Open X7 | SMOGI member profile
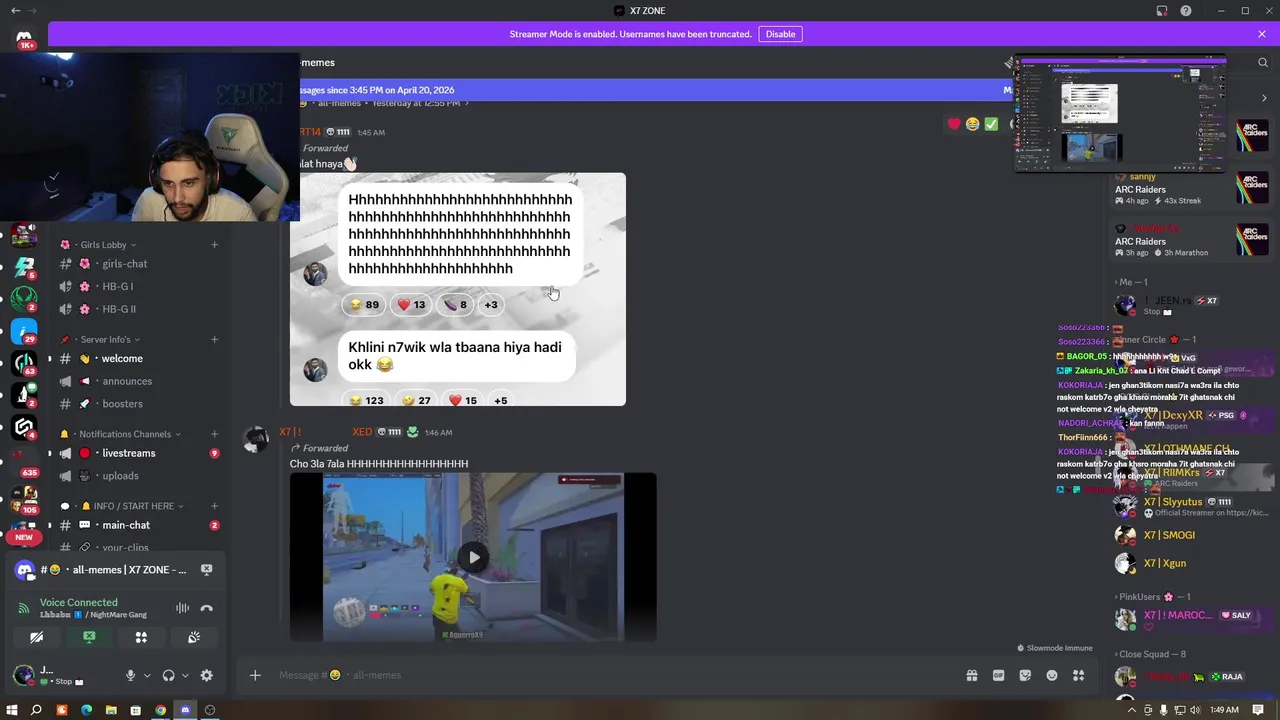 (x=1169, y=535)
